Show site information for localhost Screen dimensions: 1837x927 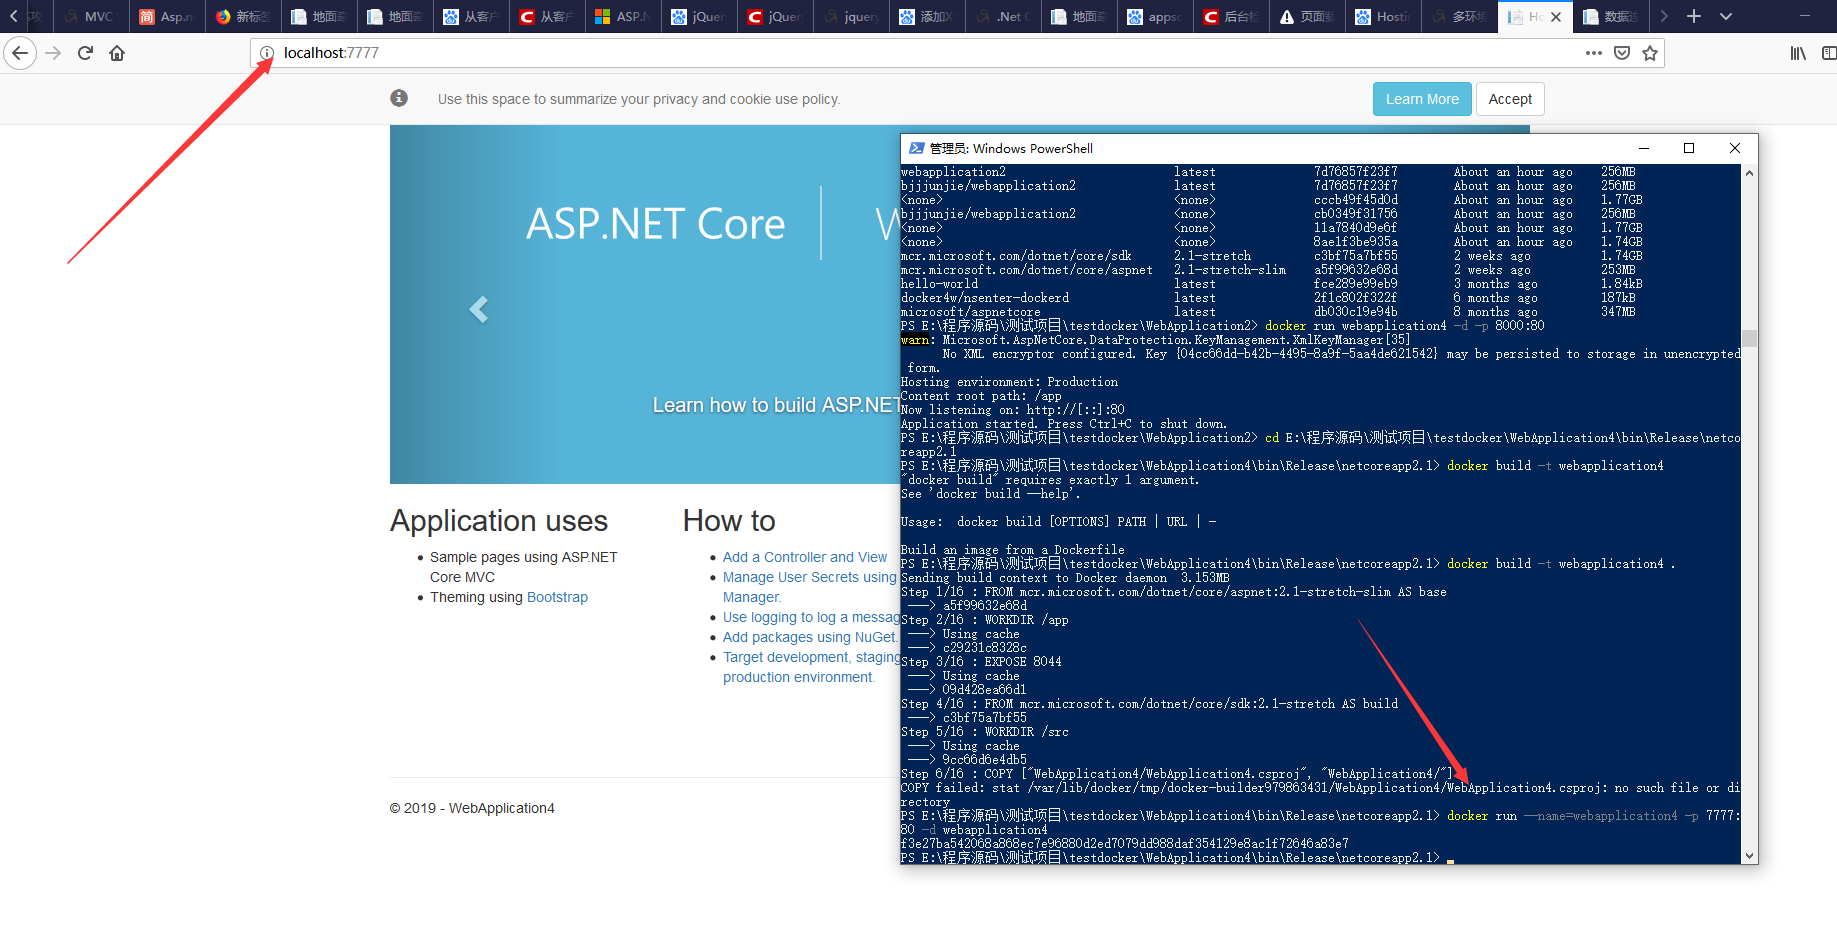[x=266, y=53]
